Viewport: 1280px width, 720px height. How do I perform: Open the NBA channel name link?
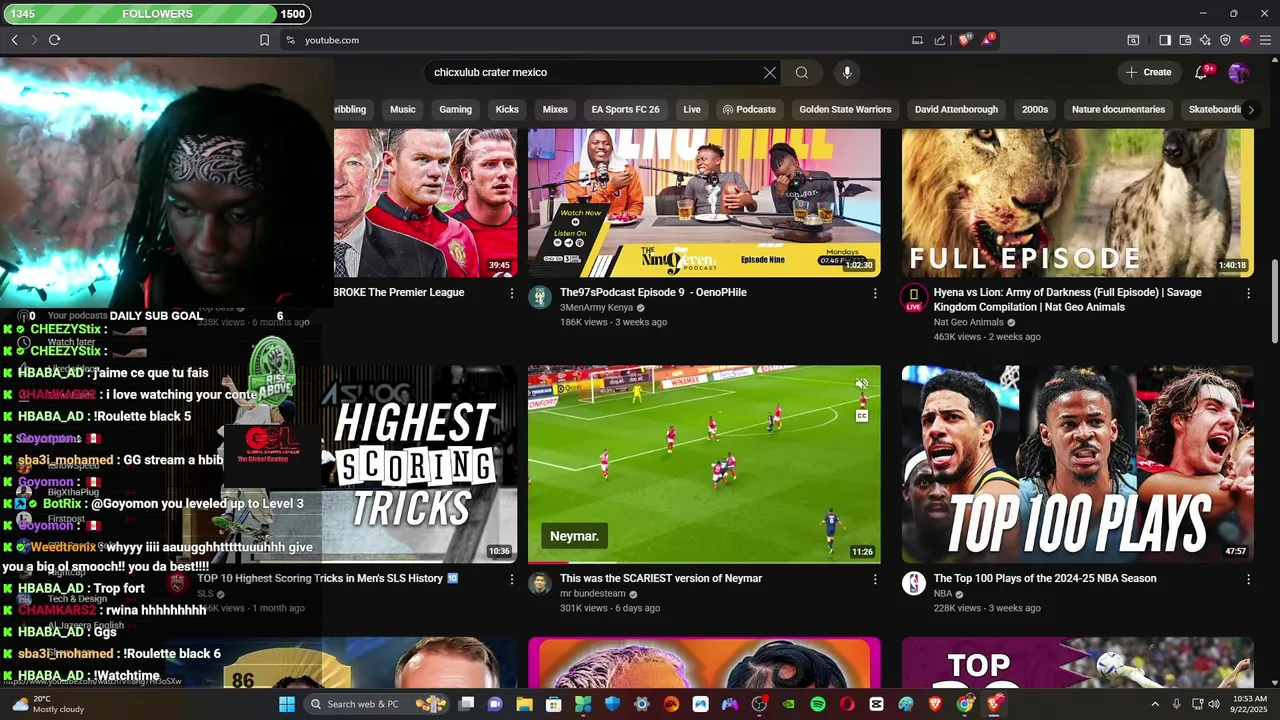tap(943, 594)
